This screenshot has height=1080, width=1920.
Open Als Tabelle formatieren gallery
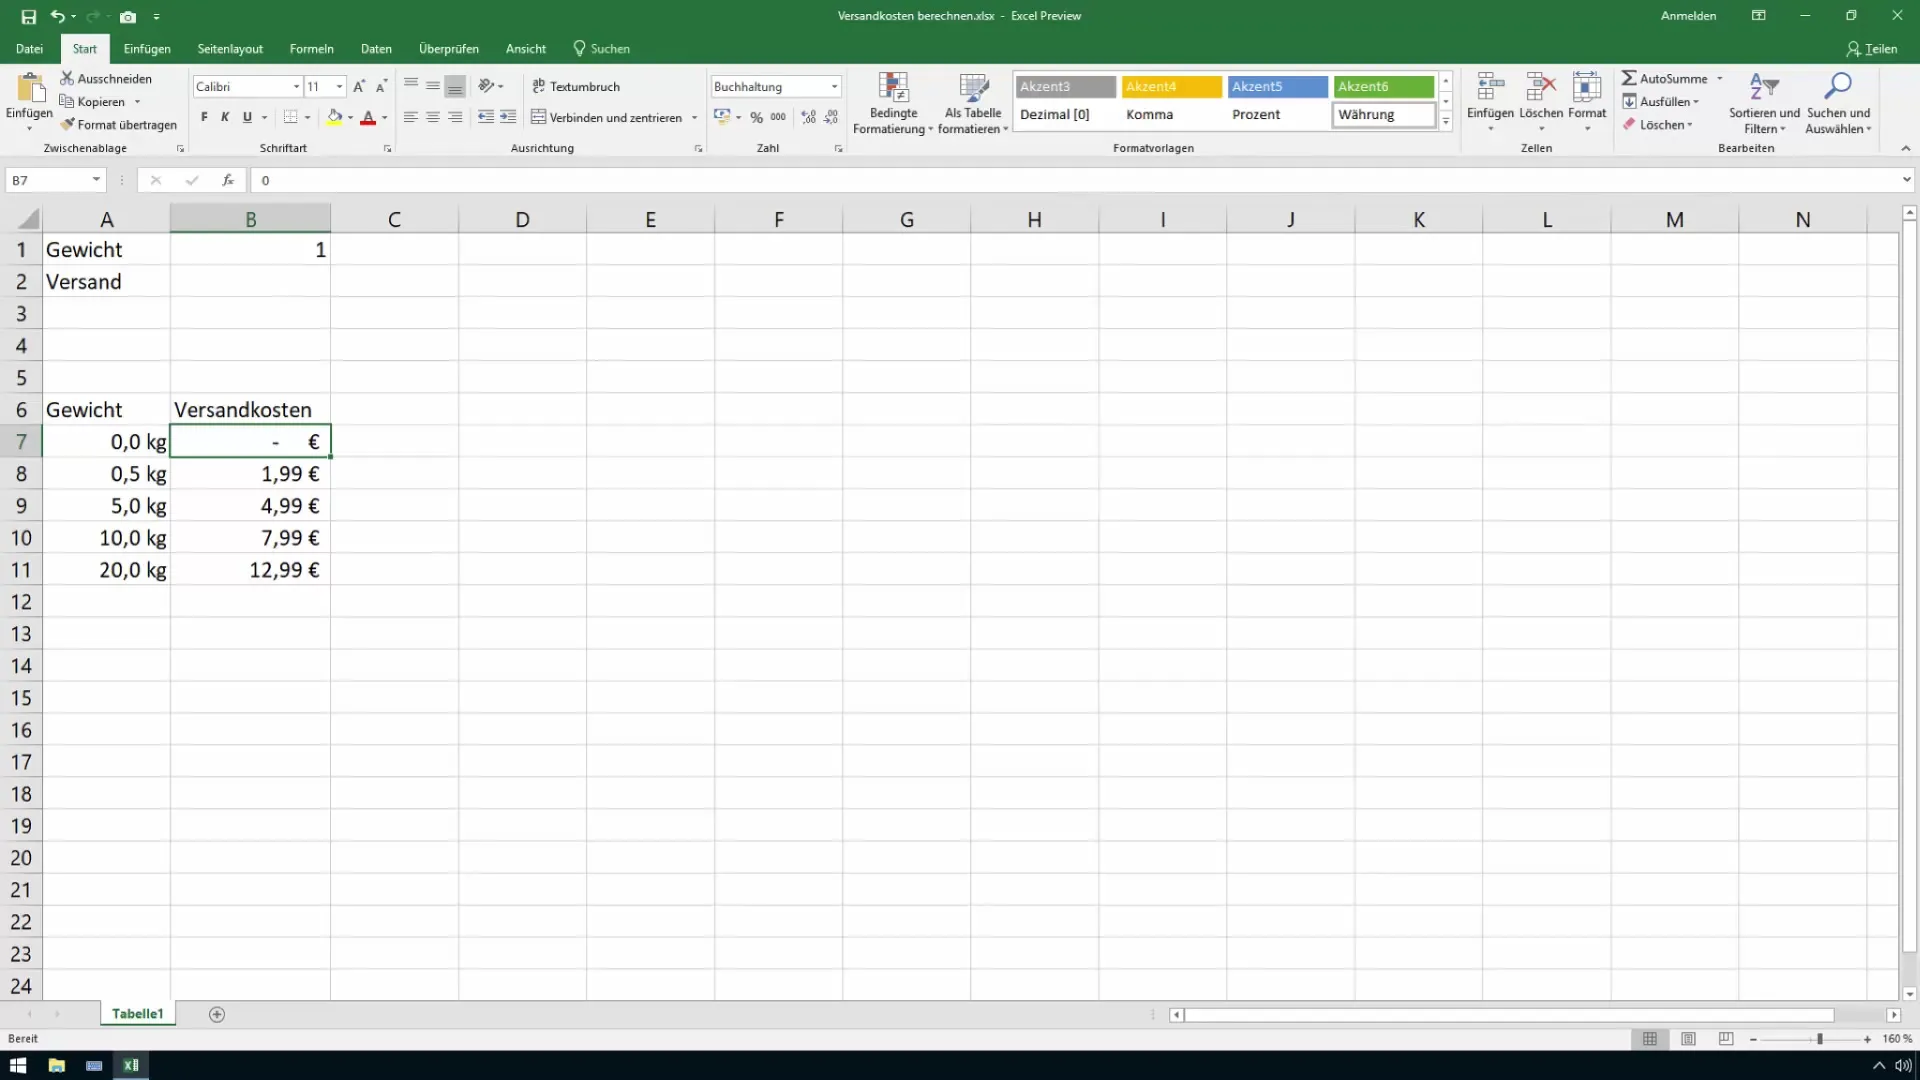click(x=973, y=103)
